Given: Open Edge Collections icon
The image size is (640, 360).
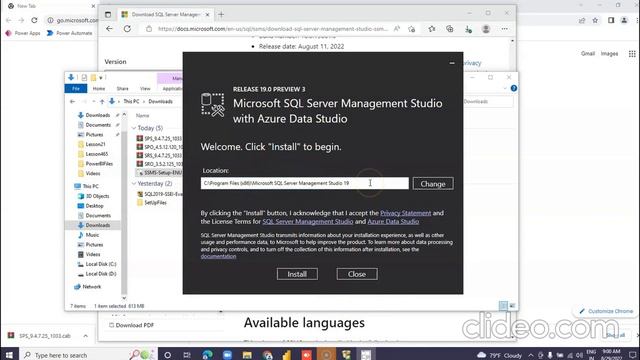Looking at the screenshot, I should click(449, 29).
